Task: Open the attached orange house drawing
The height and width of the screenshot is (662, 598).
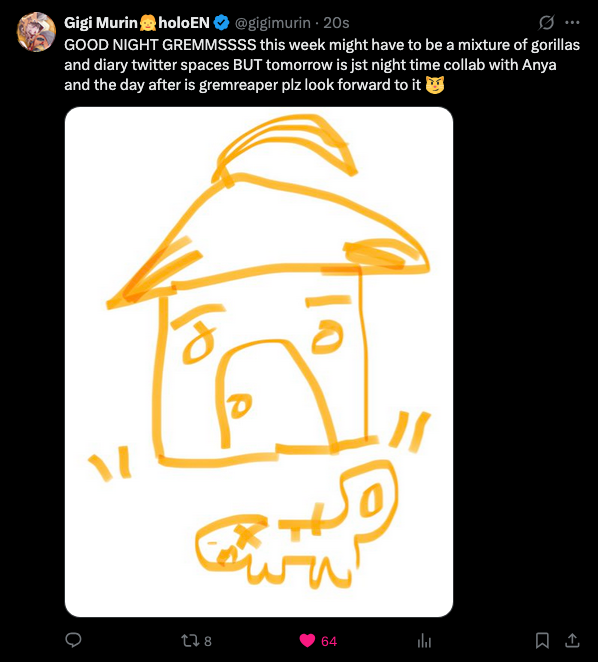Action: point(259,362)
